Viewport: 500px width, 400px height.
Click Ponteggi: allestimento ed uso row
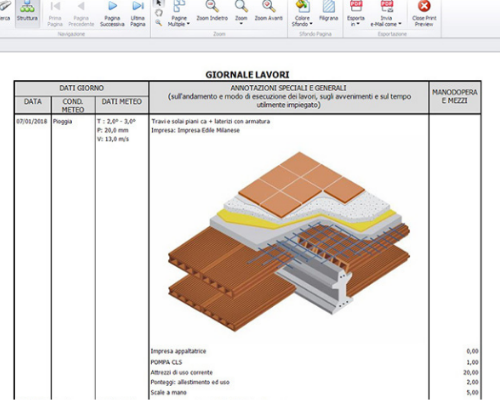click(190, 382)
